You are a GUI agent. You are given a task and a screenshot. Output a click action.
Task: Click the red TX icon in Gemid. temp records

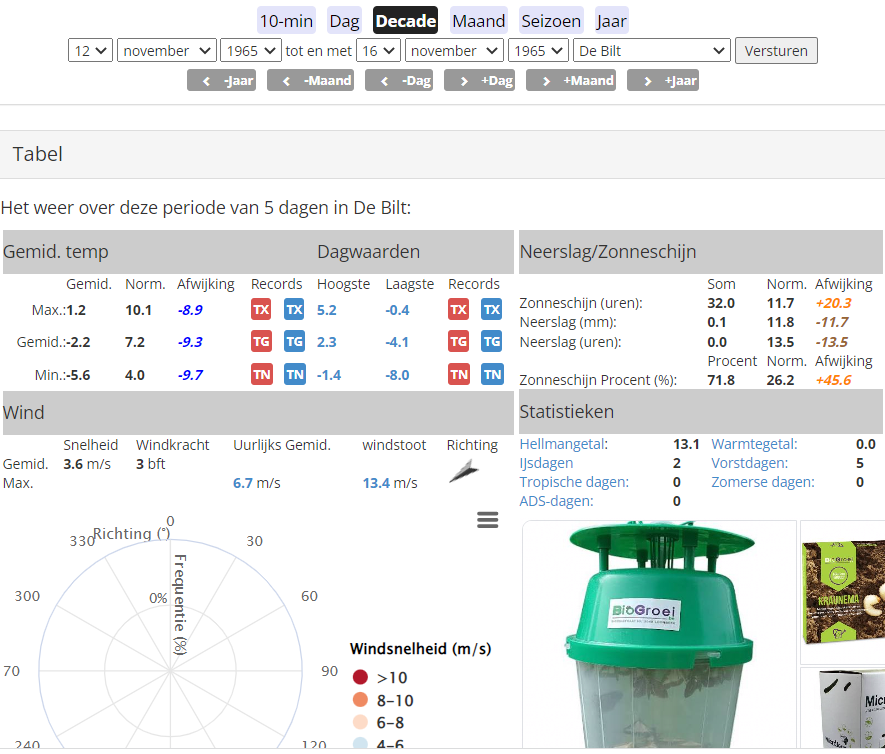[x=261, y=309]
